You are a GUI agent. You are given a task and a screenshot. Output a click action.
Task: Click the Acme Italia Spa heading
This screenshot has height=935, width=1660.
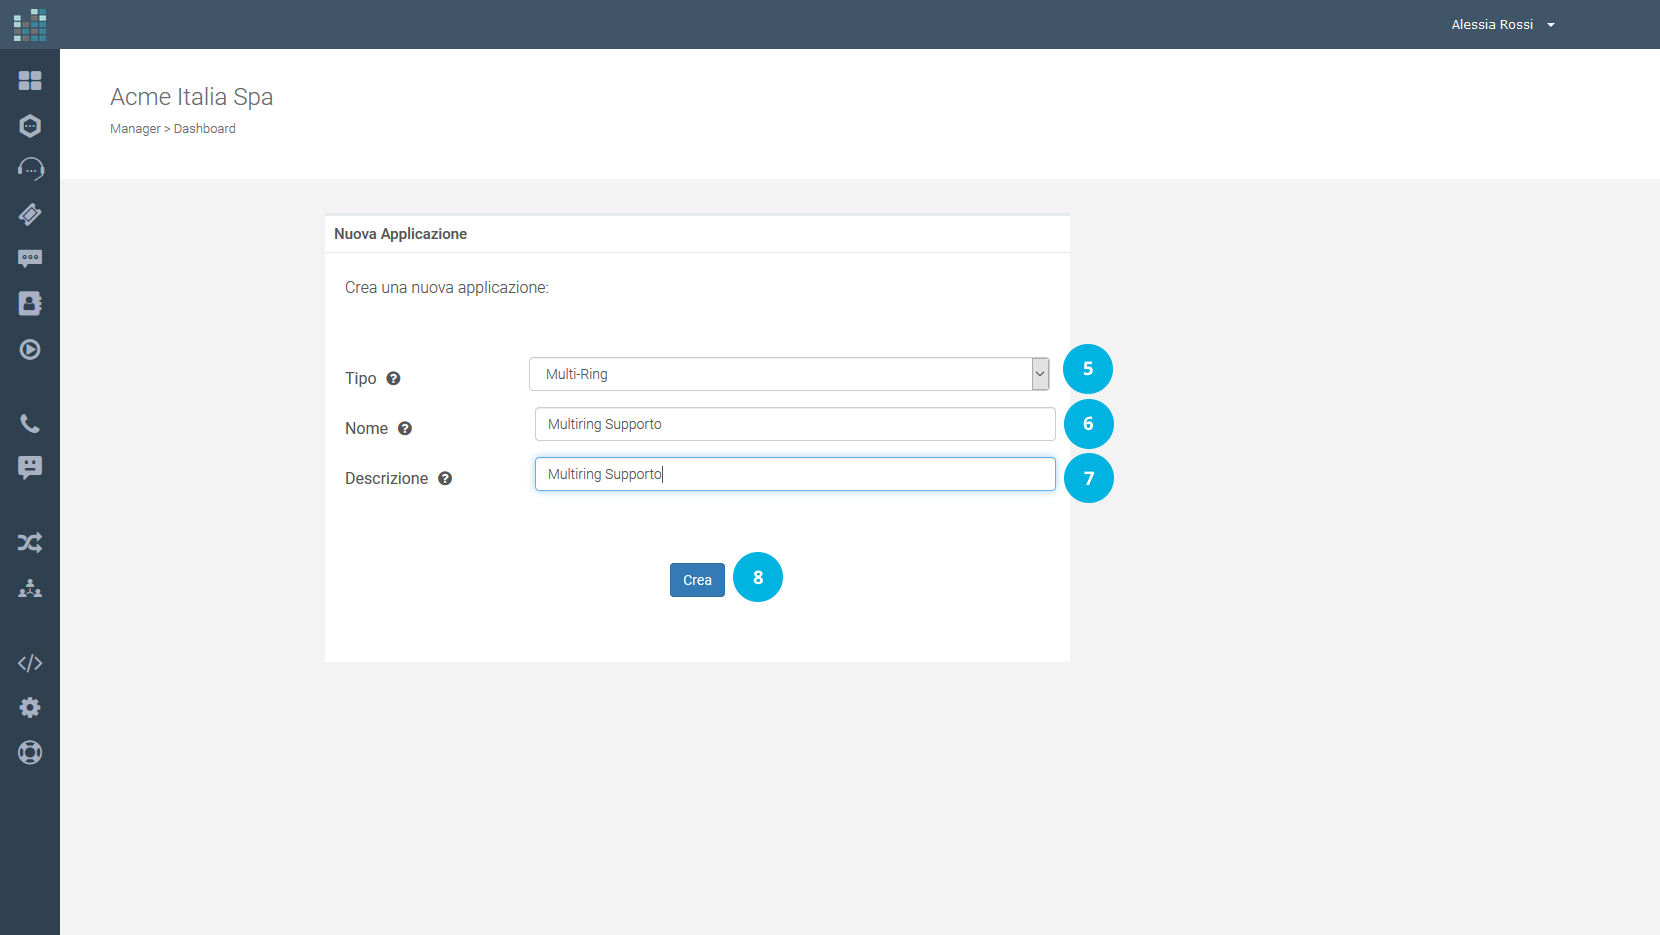pyautogui.click(x=192, y=97)
